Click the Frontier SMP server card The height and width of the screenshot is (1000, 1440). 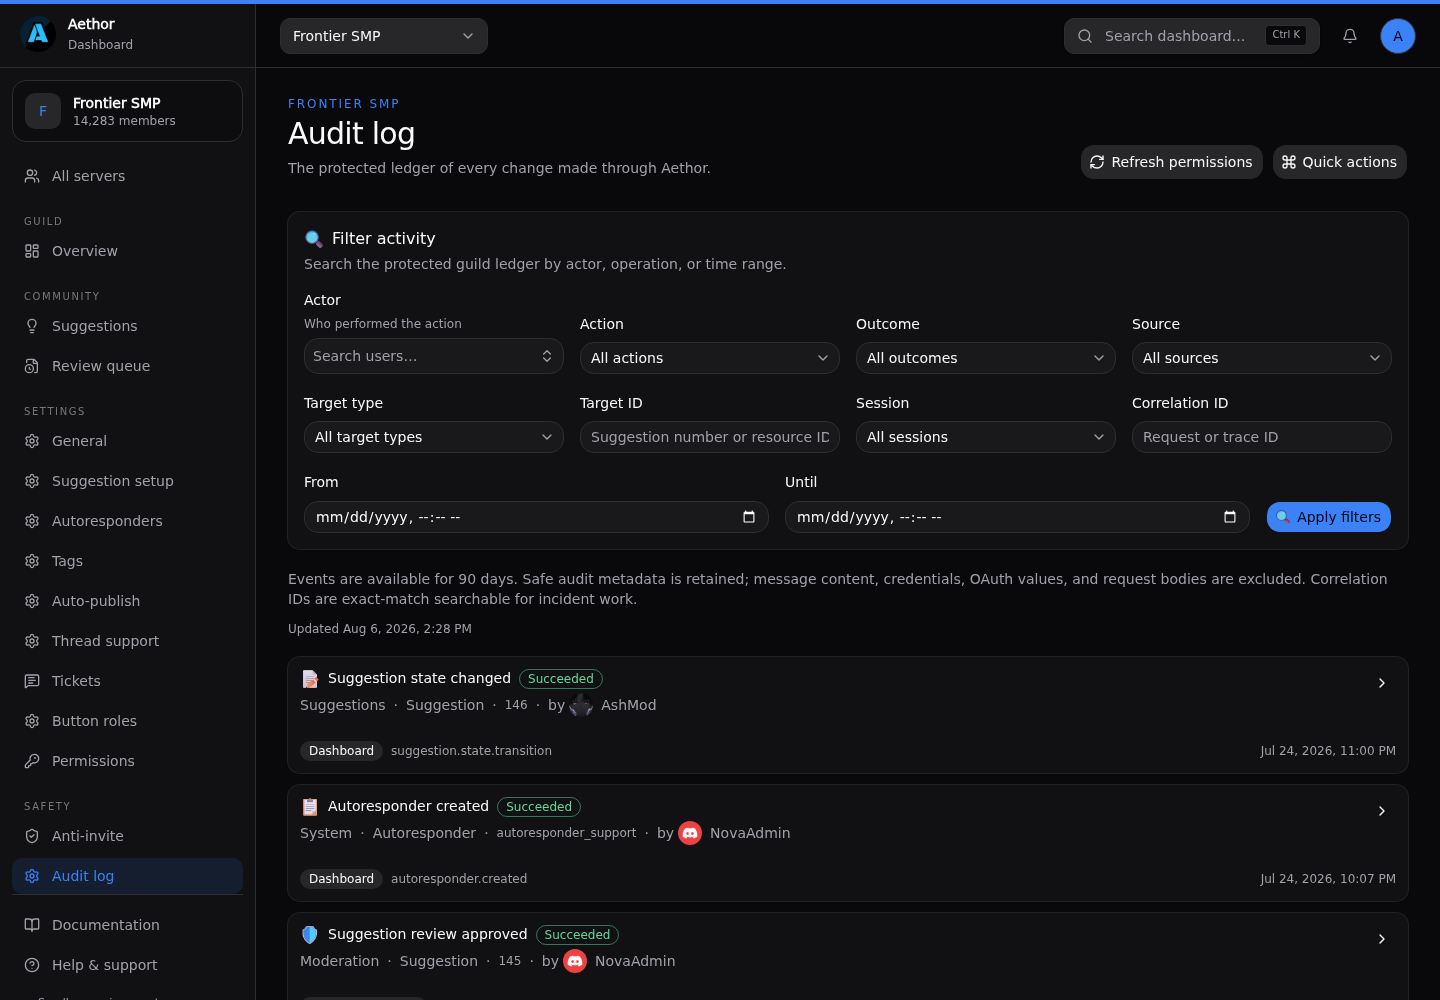[127, 111]
